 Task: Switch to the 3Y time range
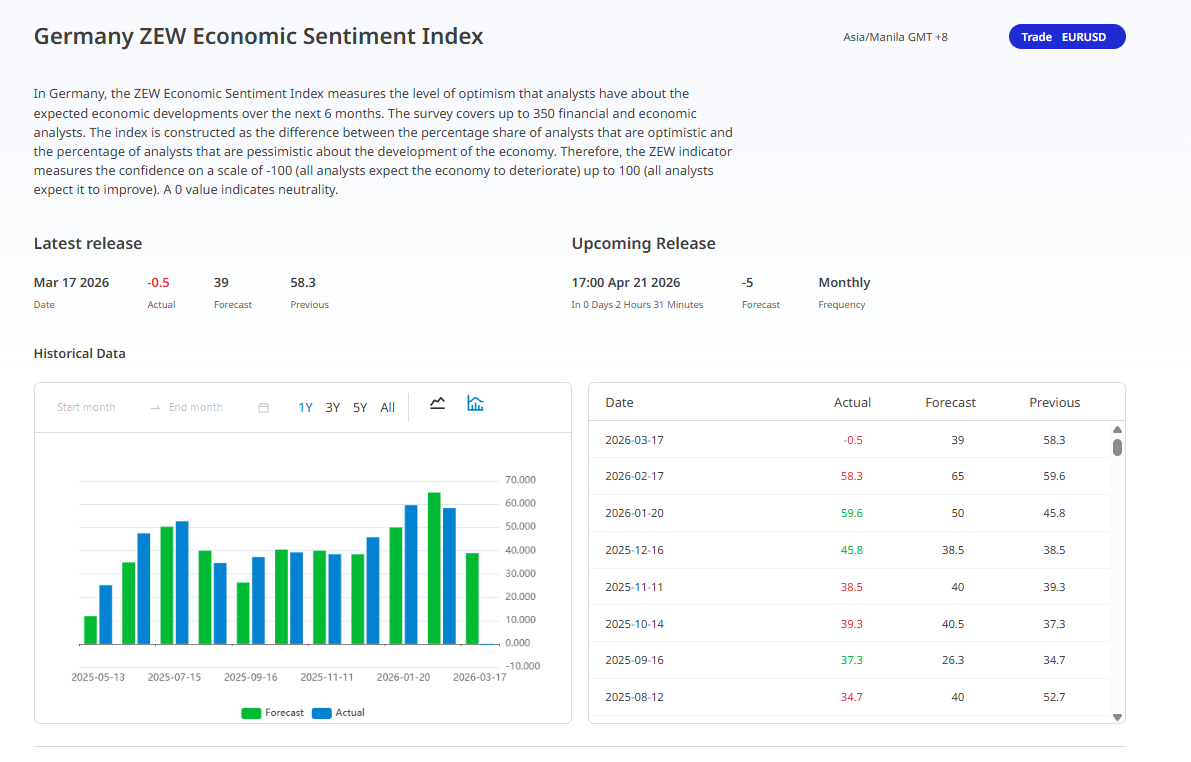pos(333,408)
